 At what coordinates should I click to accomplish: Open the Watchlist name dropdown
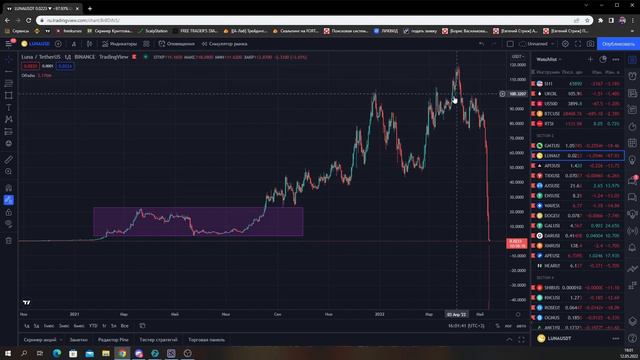click(x=549, y=60)
